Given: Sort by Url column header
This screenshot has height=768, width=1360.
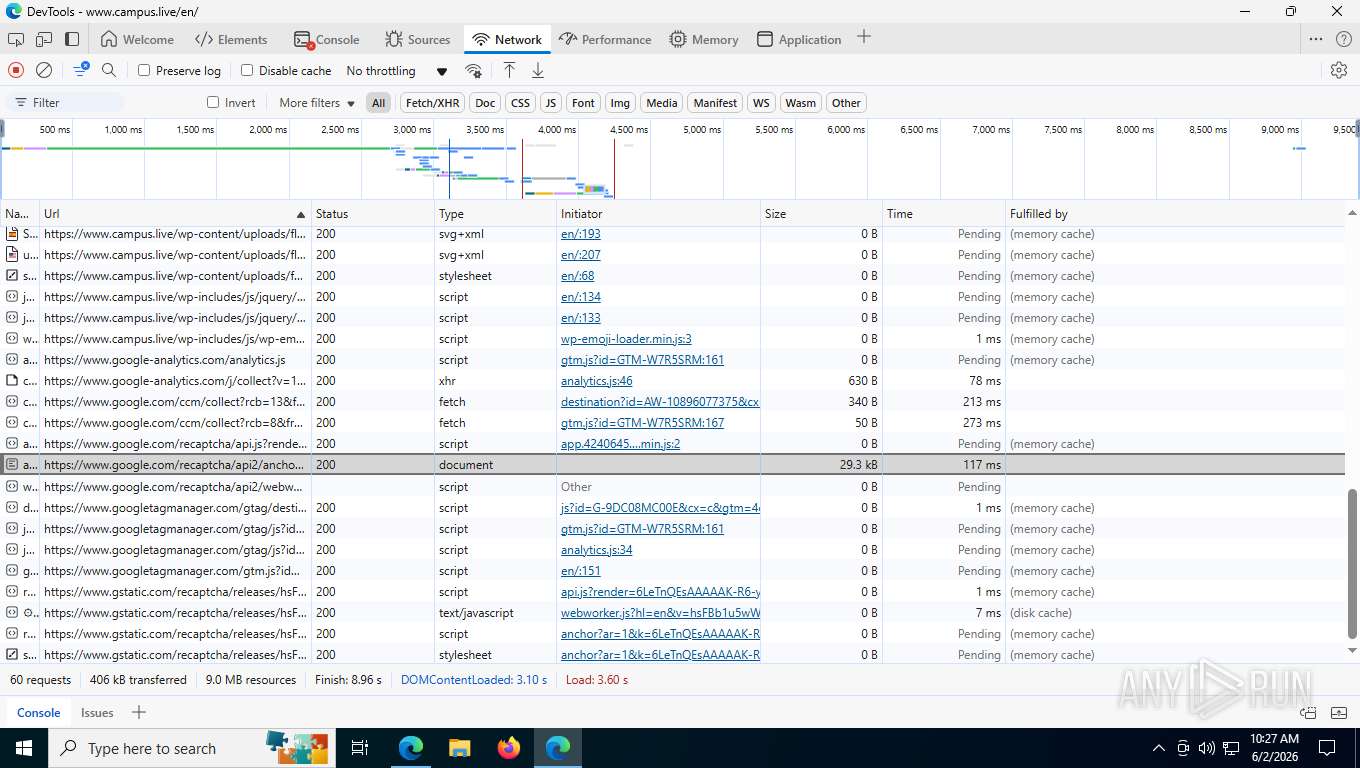Looking at the screenshot, I should (175, 214).
